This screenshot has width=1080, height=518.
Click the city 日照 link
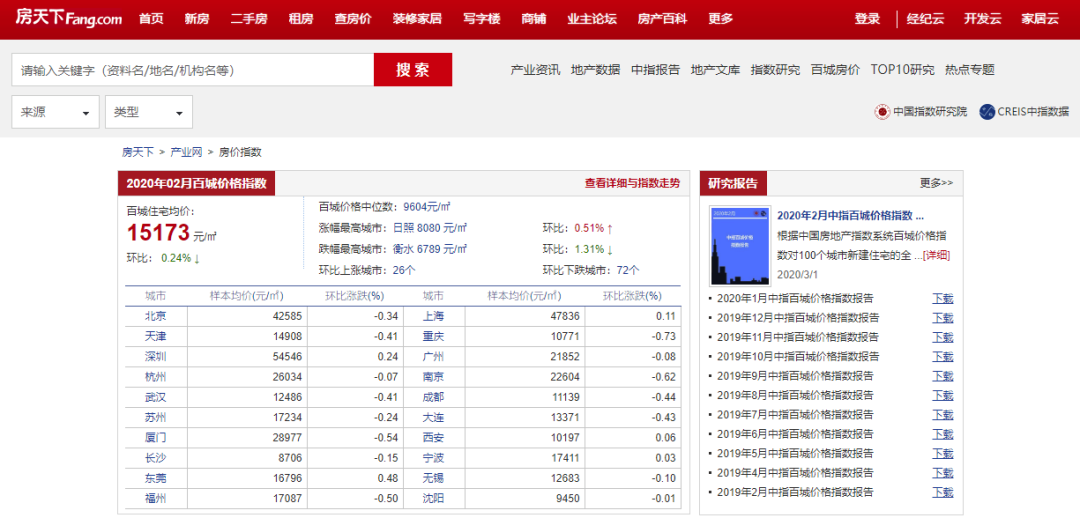tap(404, 228)
